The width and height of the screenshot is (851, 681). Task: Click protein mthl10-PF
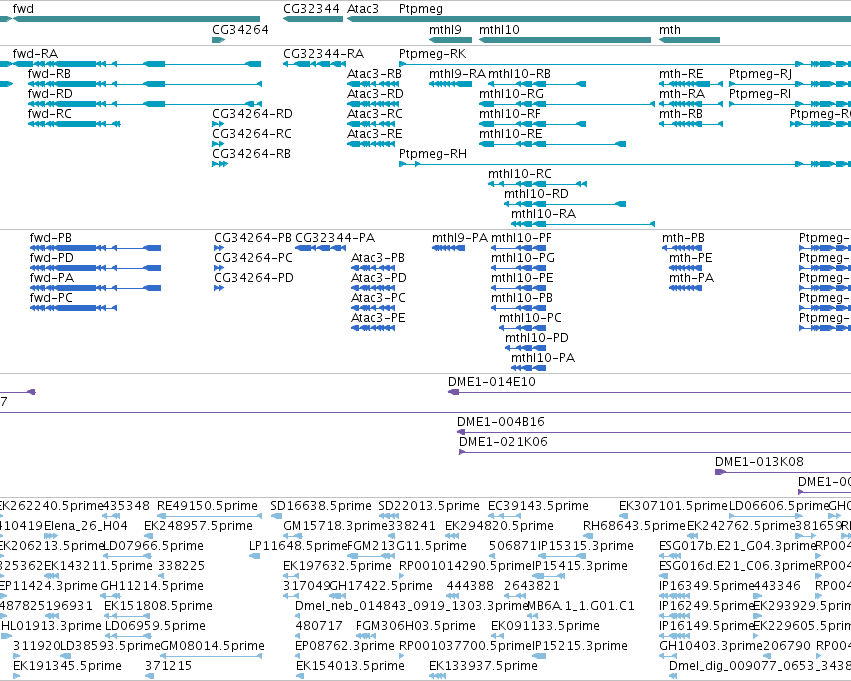pyautogui.click(x=518, y=248)
